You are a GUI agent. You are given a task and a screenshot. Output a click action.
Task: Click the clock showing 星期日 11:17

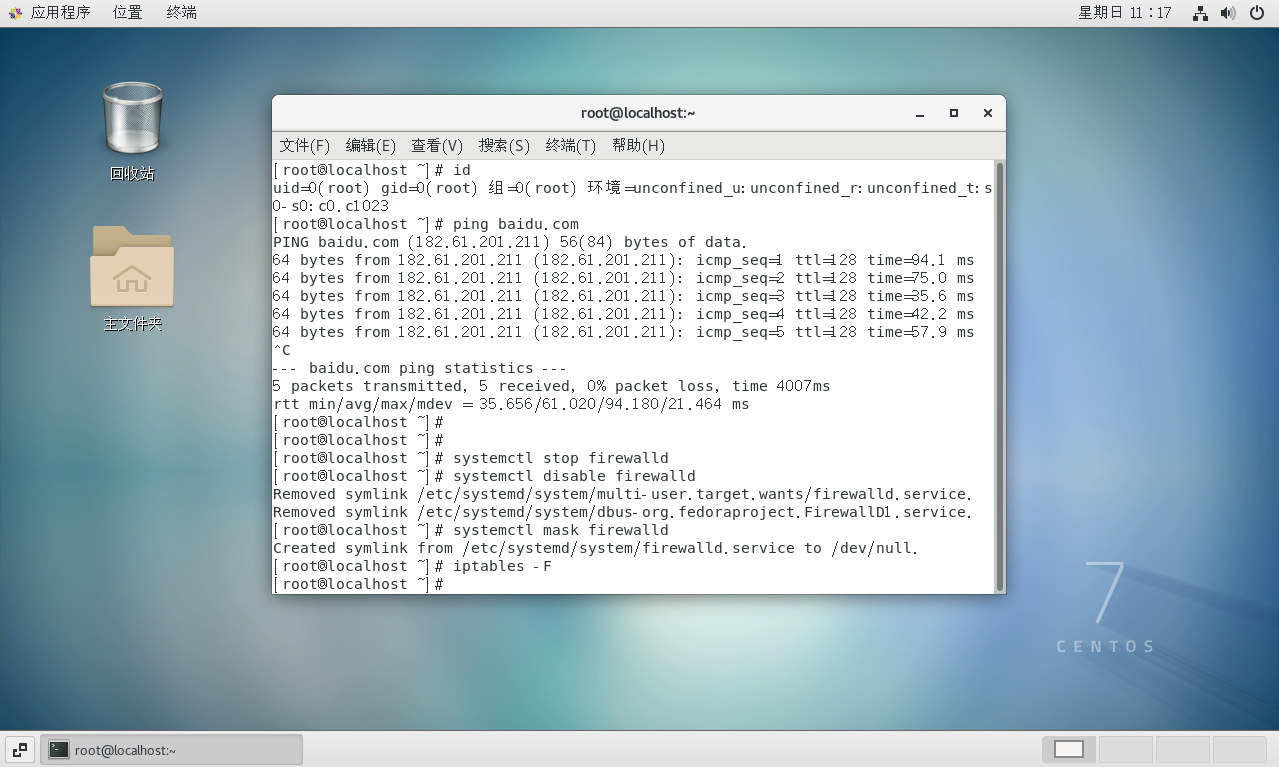1125,14
